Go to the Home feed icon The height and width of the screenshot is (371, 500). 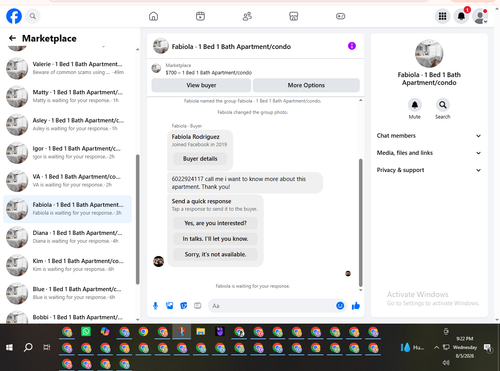[153, 16]
